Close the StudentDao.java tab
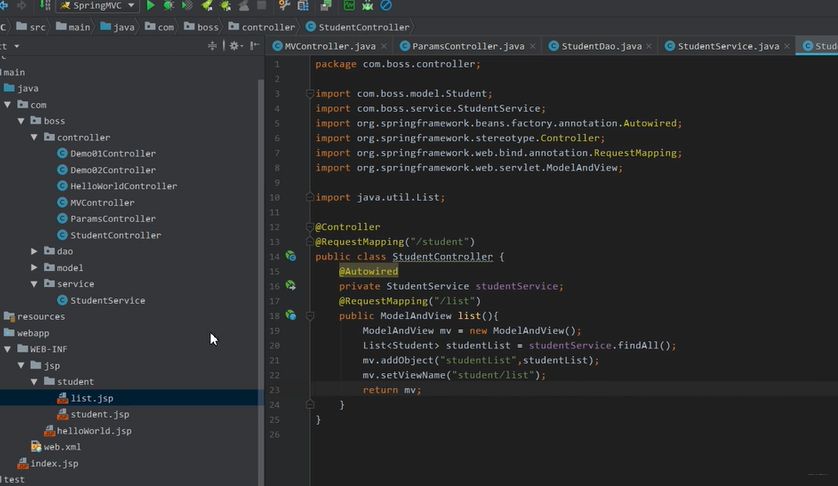838x486 pixels. (x=649, y=47)
